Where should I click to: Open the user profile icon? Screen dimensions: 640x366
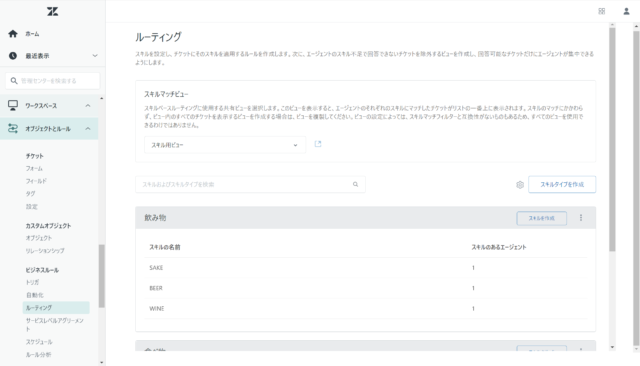(626, 11)
